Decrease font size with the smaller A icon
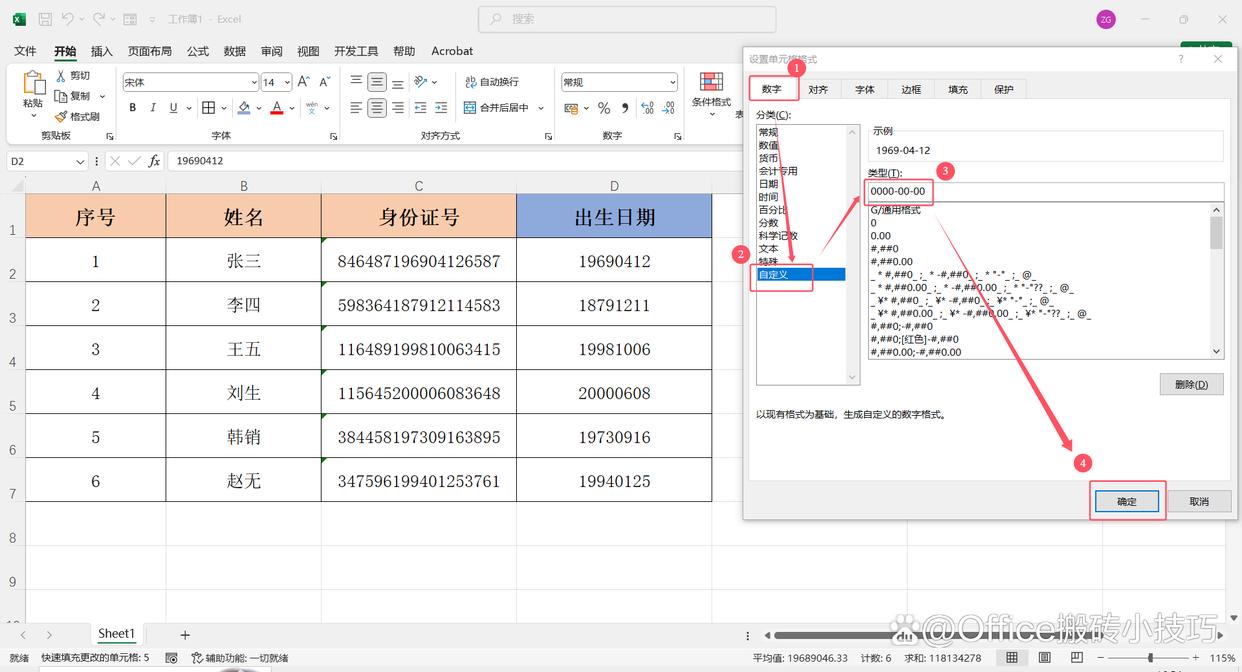Image resolution: width=1242 pixels, height=672 pixels. [x=325, y=82]
